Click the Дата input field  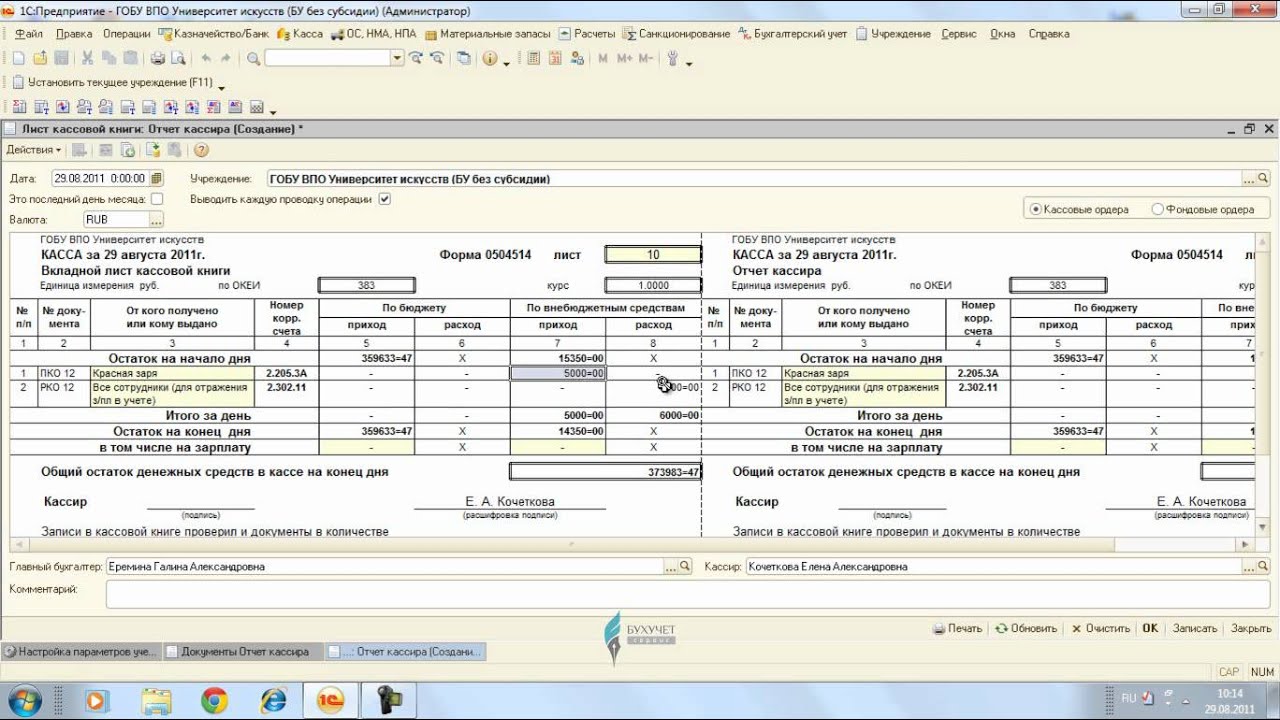[100, 179]
